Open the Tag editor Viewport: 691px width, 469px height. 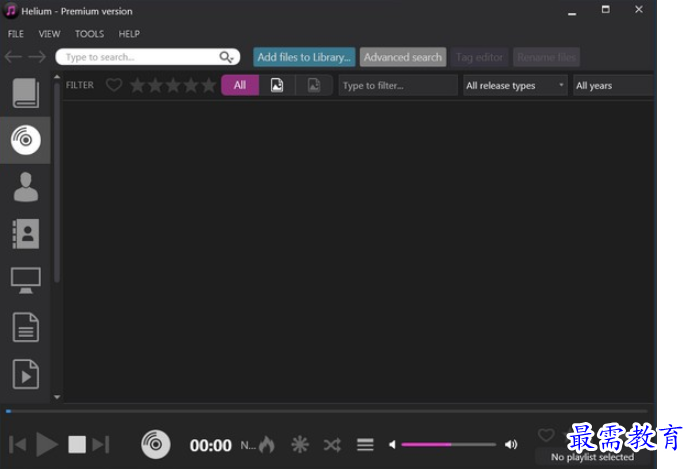479,57
